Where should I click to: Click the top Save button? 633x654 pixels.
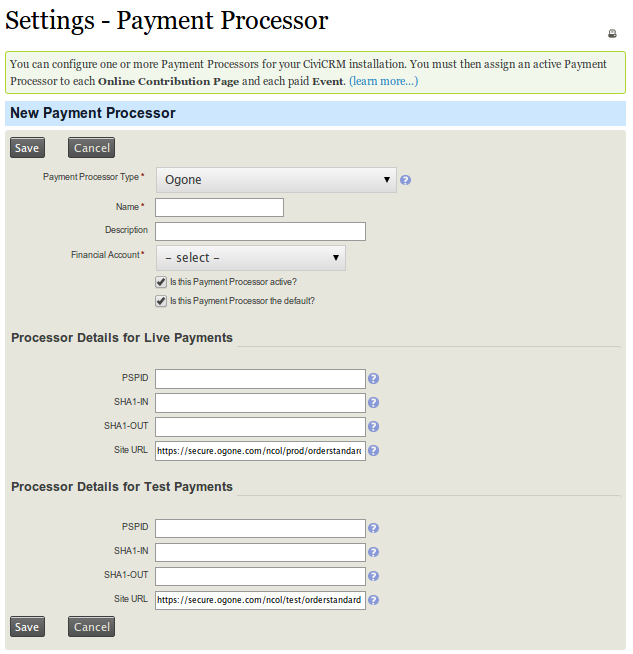27,148
